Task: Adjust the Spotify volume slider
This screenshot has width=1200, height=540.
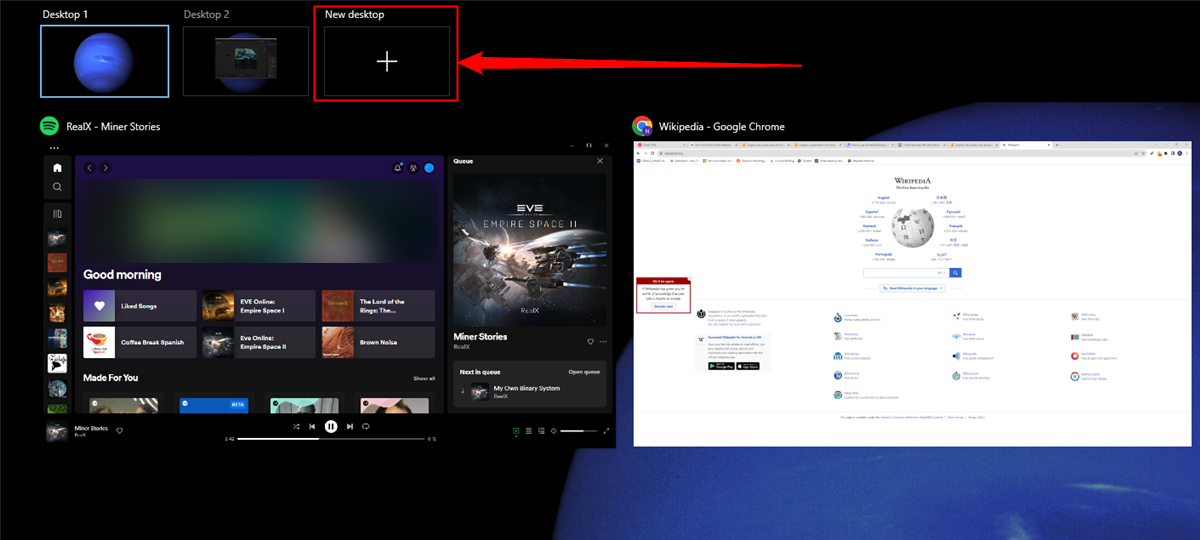Action: (x=577, y=431)
